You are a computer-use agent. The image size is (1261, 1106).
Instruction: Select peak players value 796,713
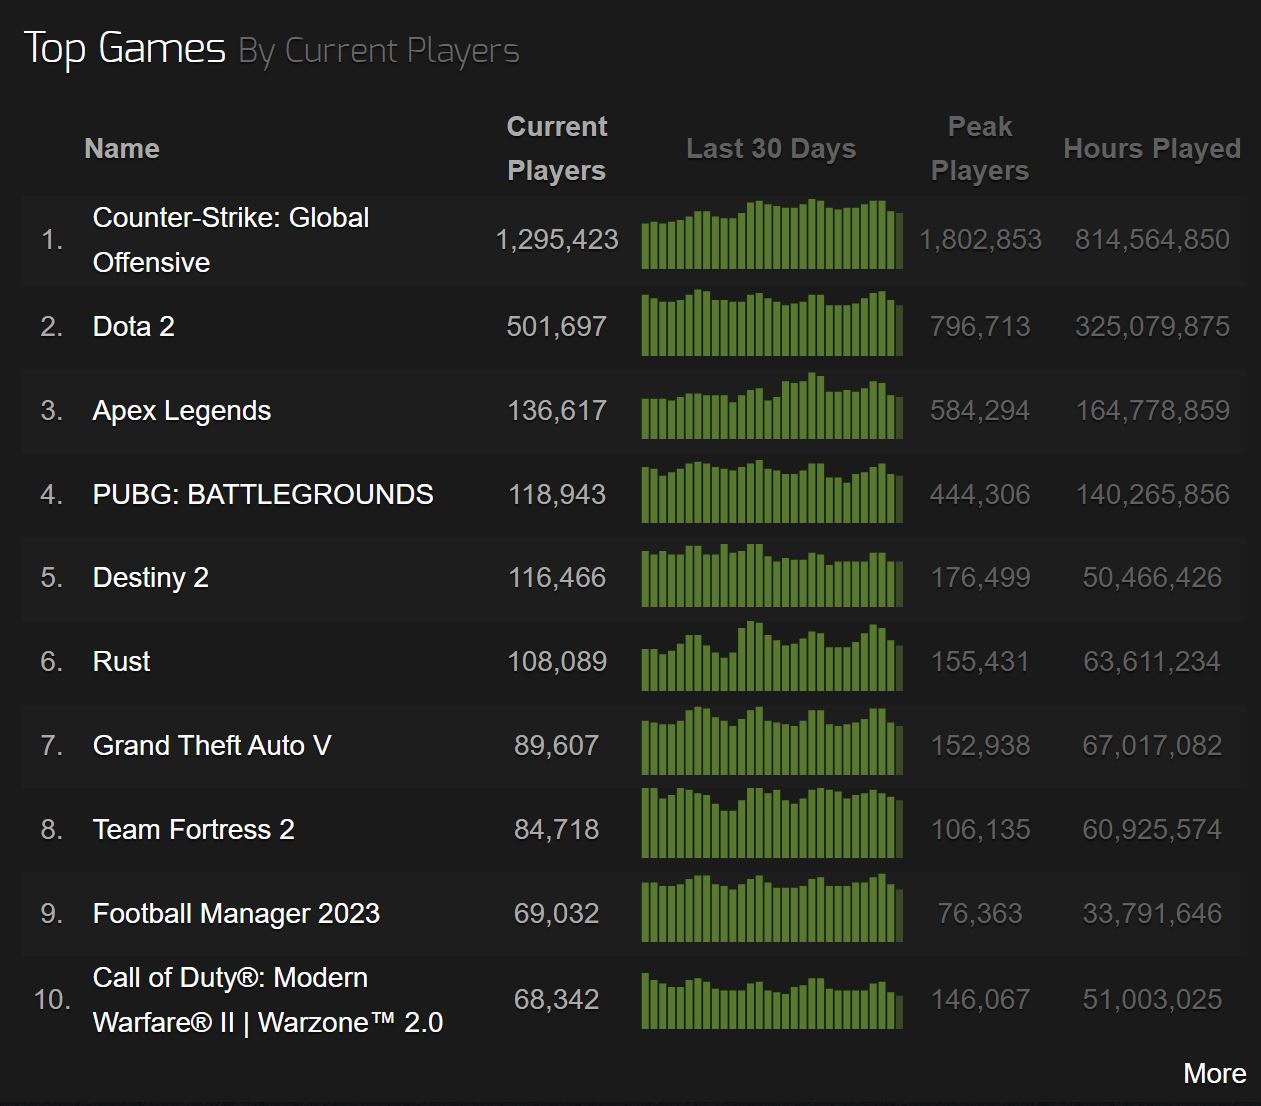tap(980, 326)
